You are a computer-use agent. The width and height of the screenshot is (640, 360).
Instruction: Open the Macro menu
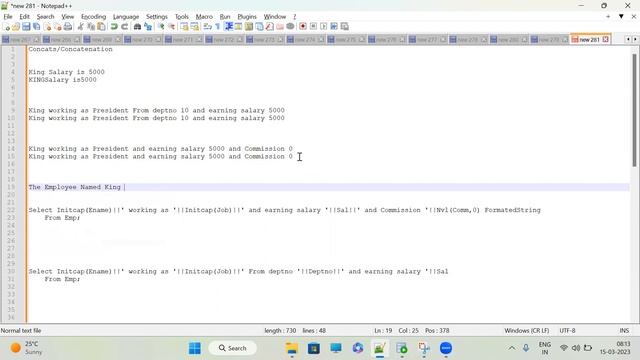[x=204, y=17]
